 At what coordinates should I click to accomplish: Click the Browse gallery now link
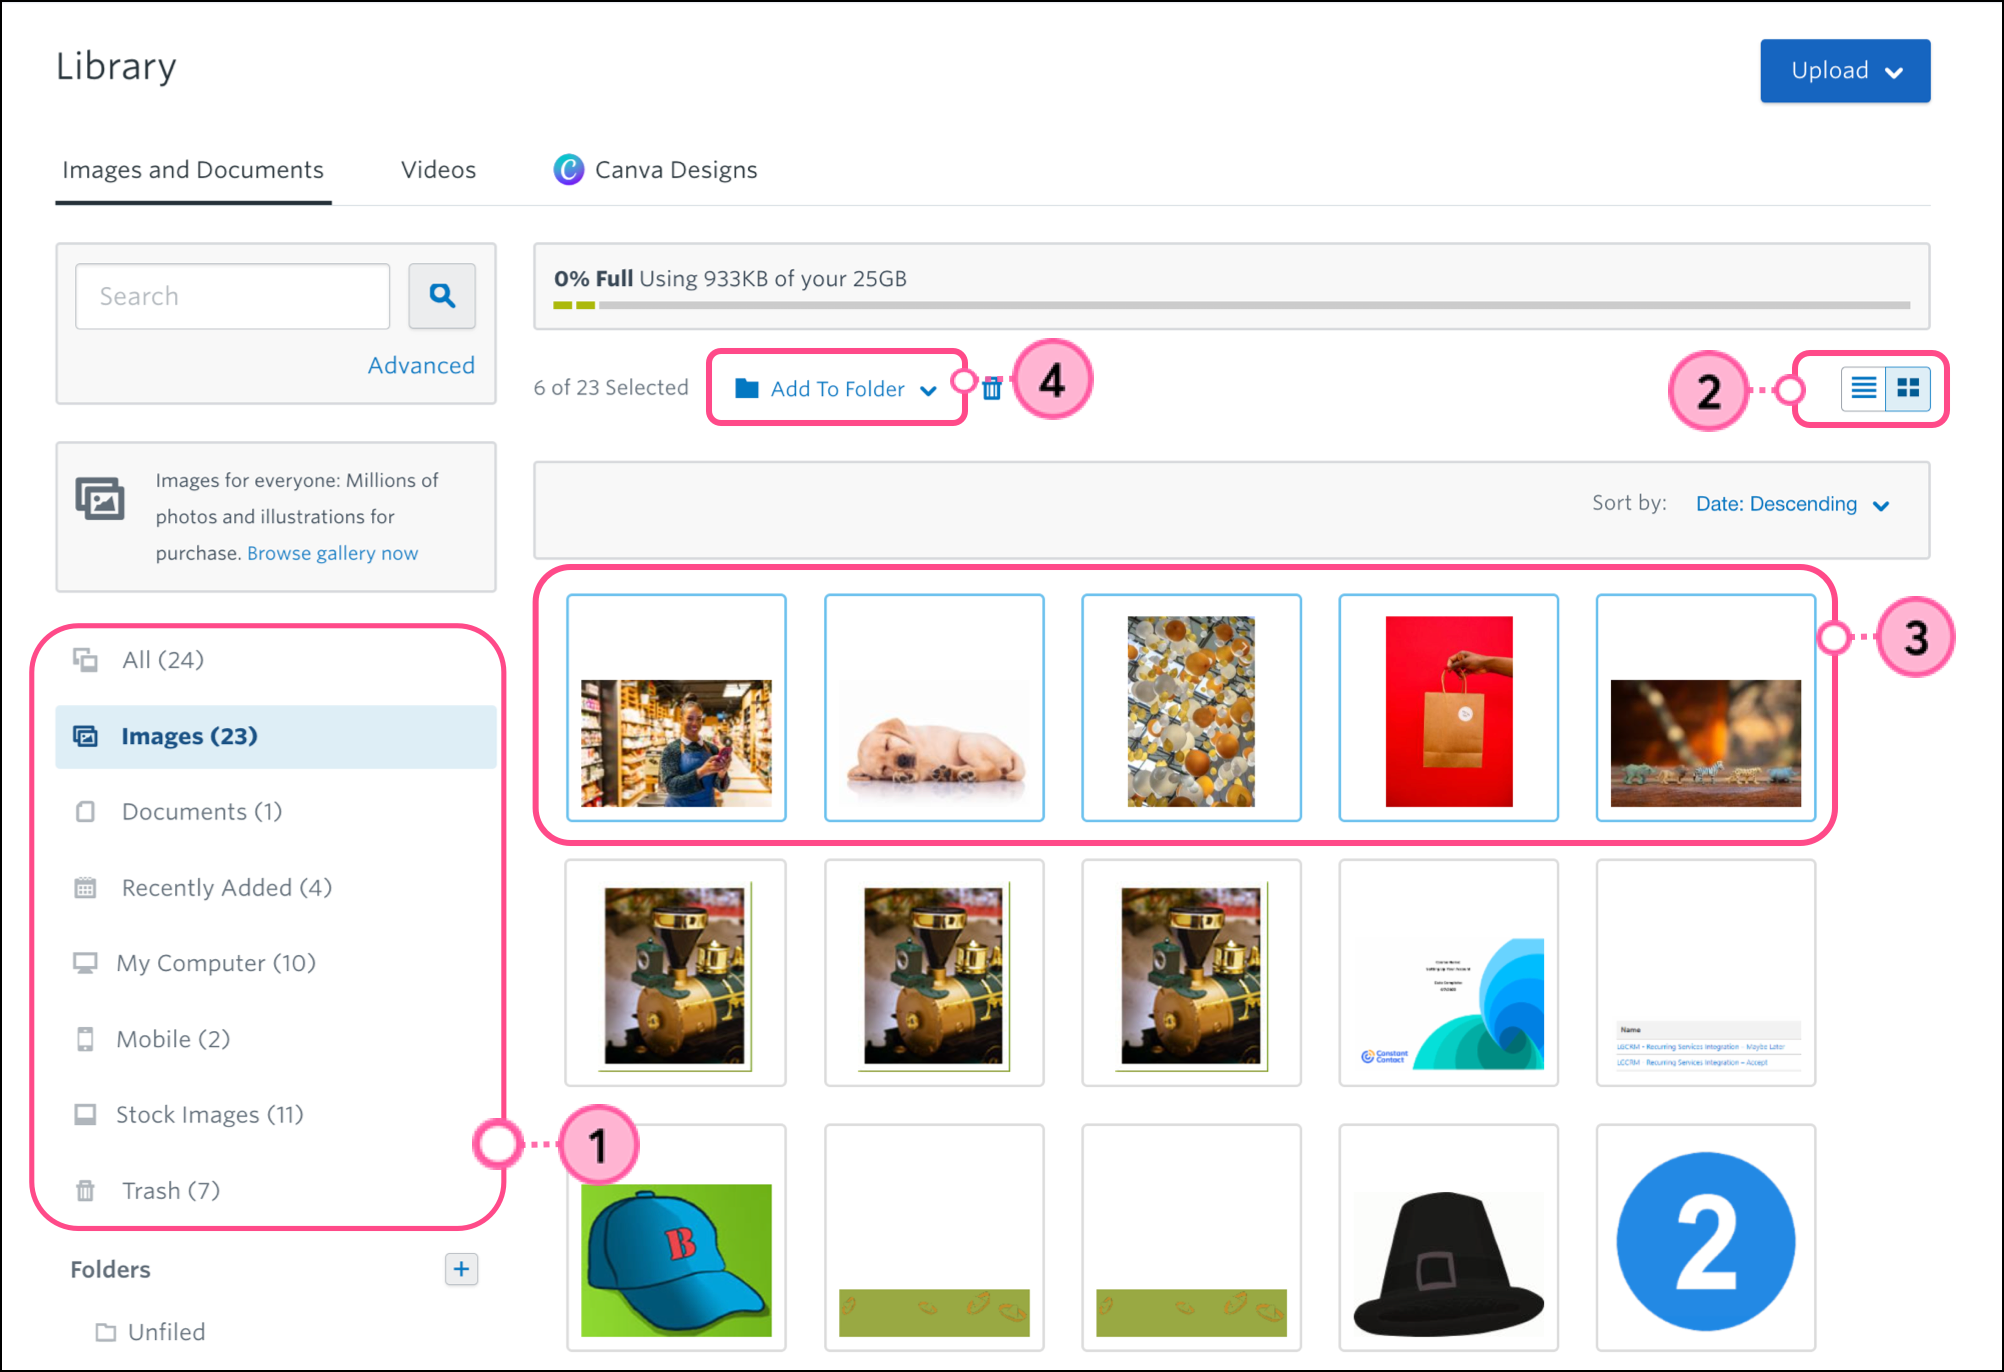pyautogui.click(x=332, y=553)
